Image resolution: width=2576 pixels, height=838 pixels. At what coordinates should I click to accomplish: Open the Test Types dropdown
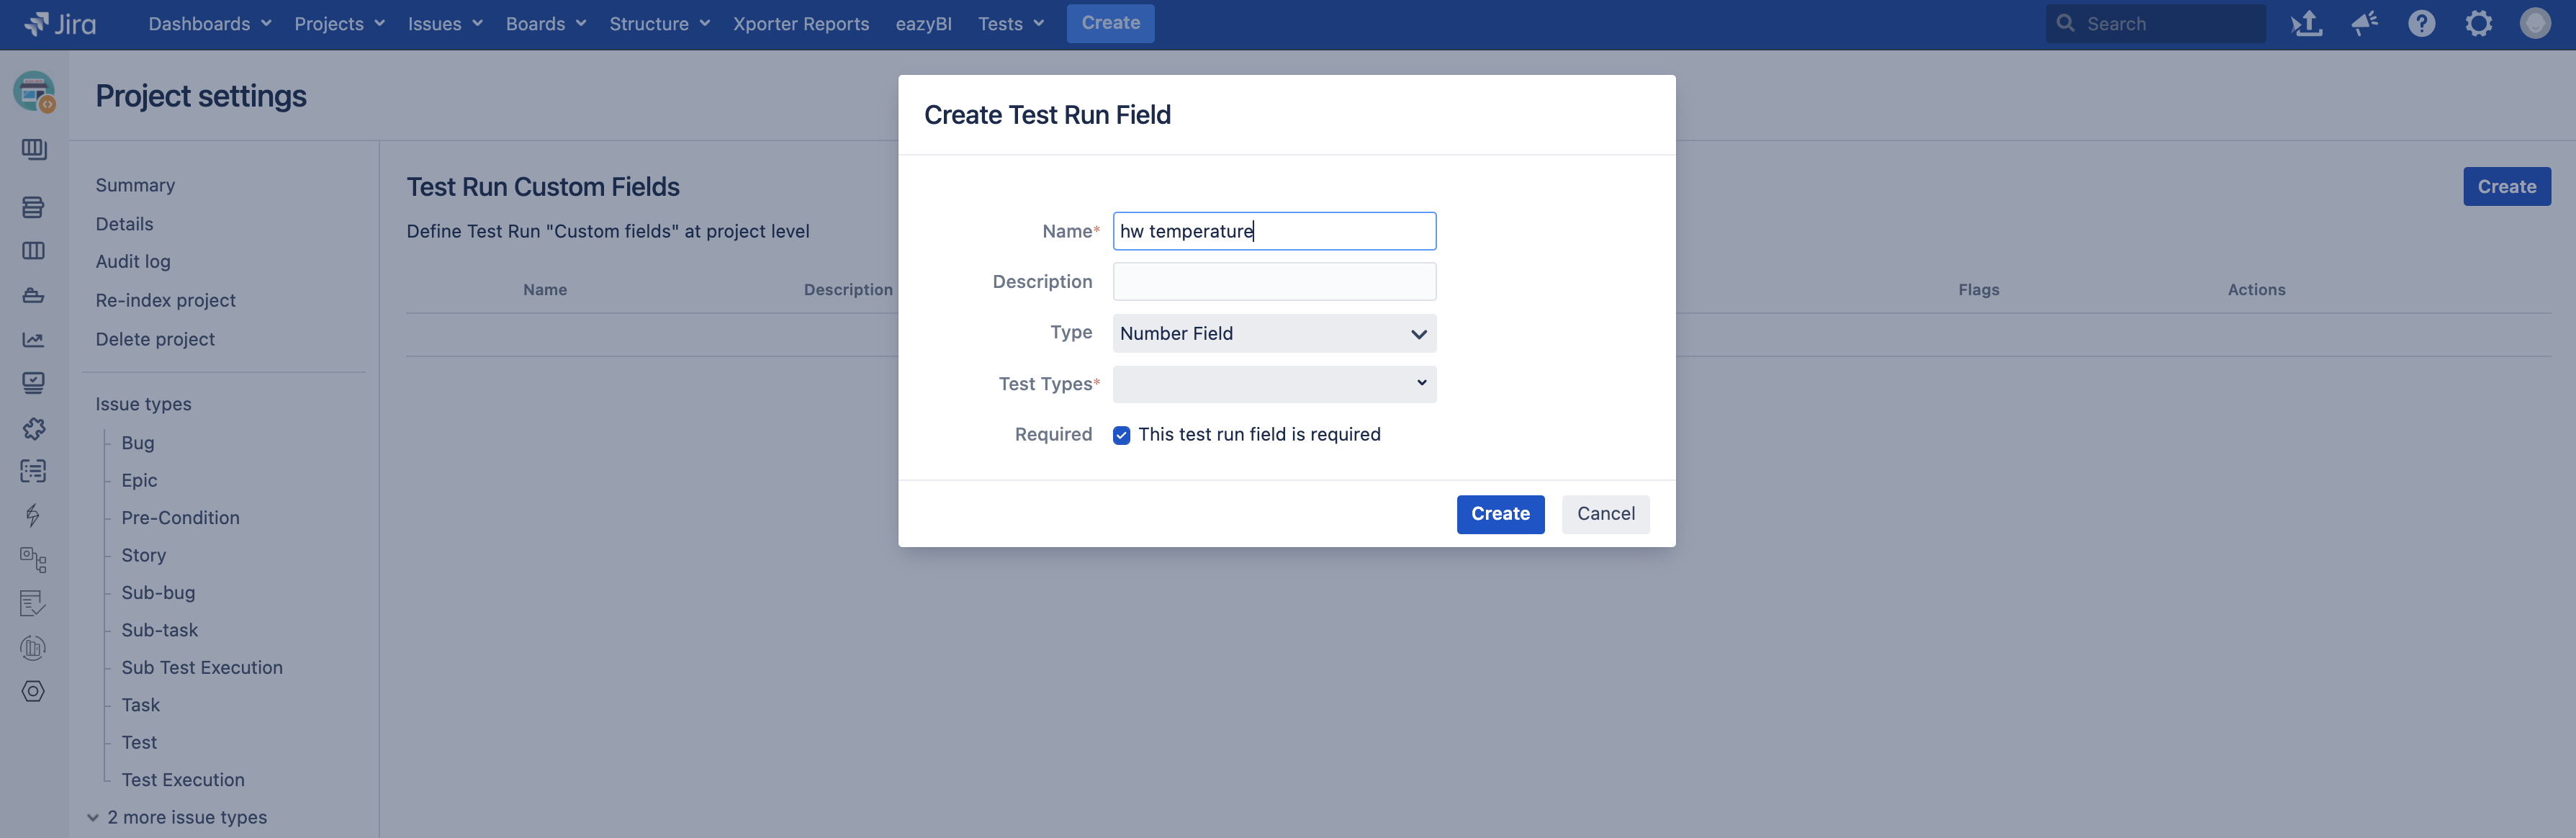click(x=1274, y=384)
